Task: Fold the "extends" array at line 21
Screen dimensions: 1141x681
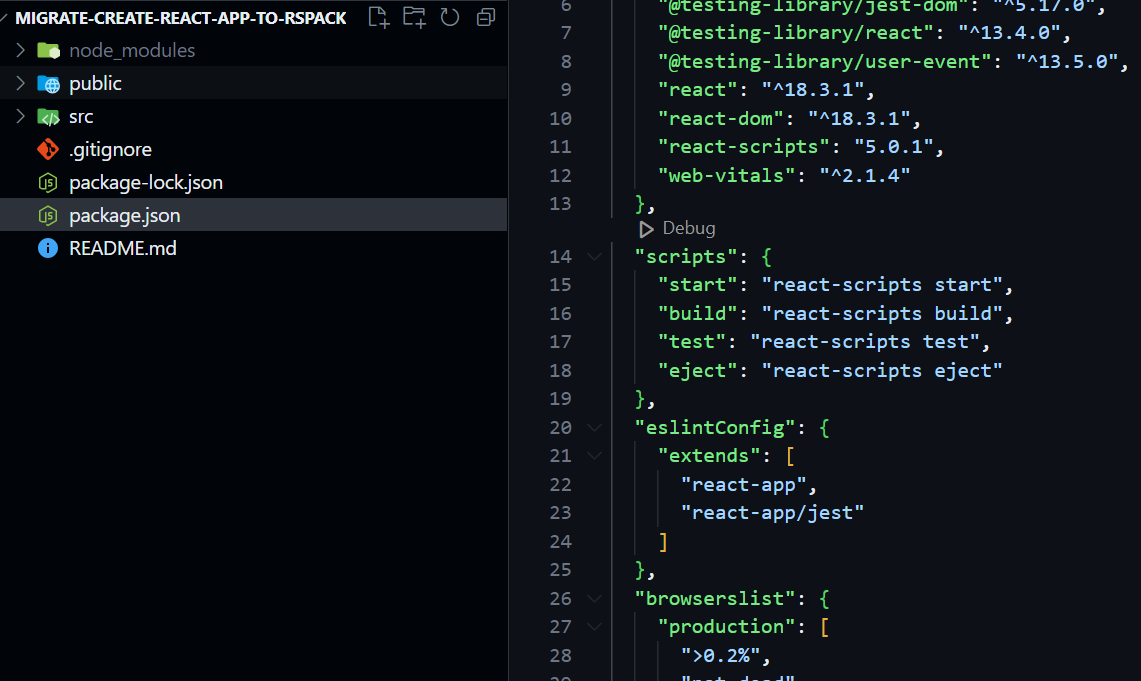Action: coord(595,455)
